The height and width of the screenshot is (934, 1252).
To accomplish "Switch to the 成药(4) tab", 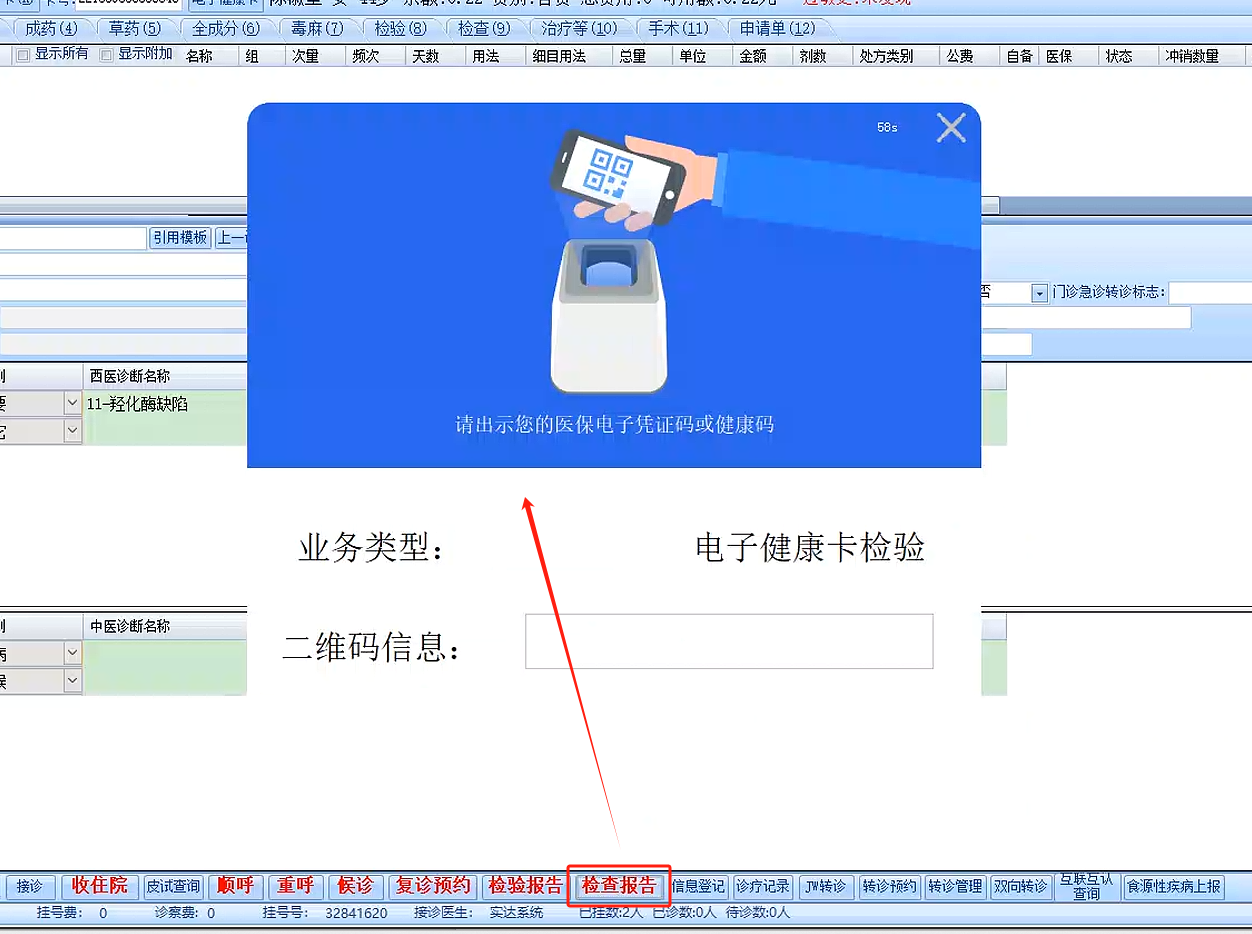I will (51, 28).
